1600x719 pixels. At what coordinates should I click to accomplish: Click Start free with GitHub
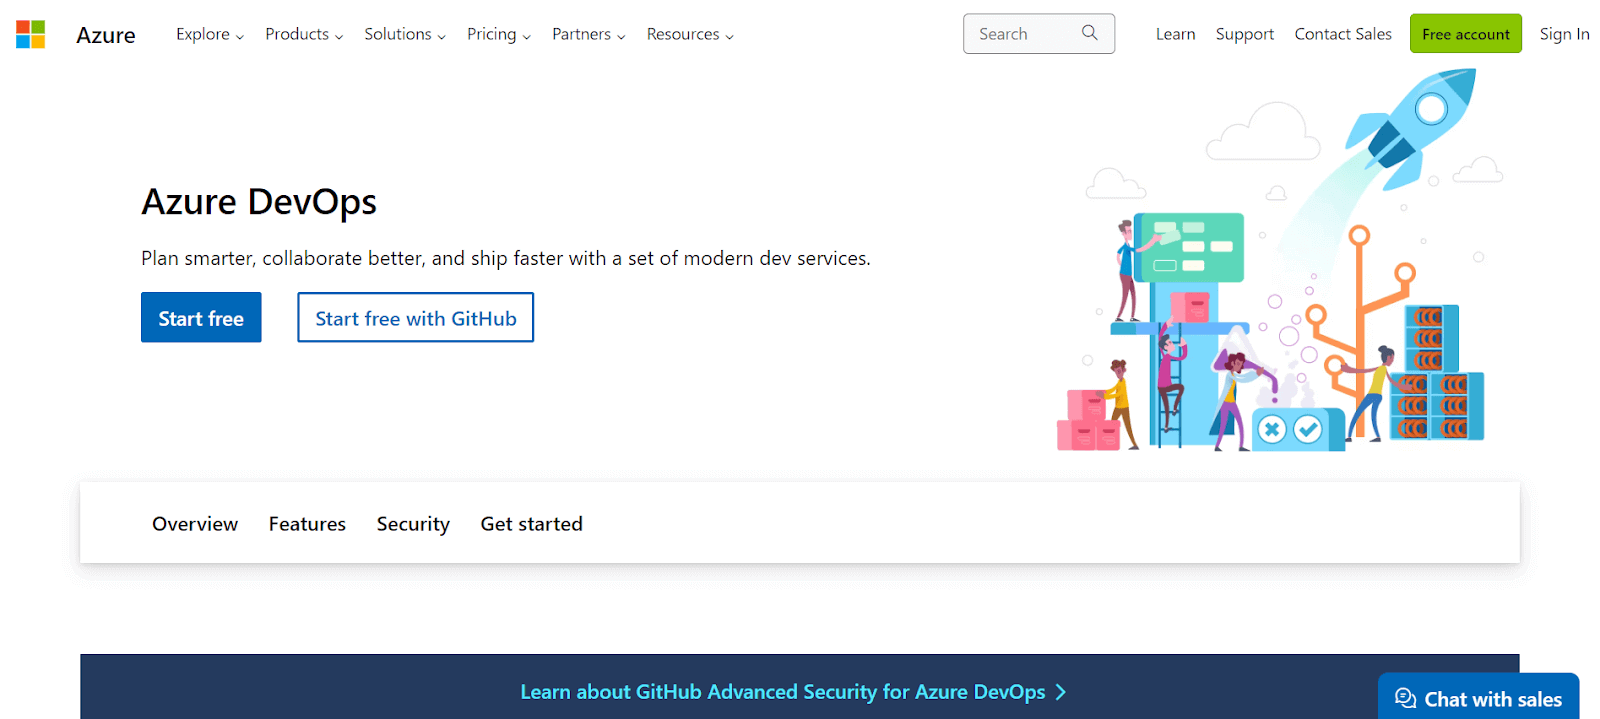click(415, 317)
